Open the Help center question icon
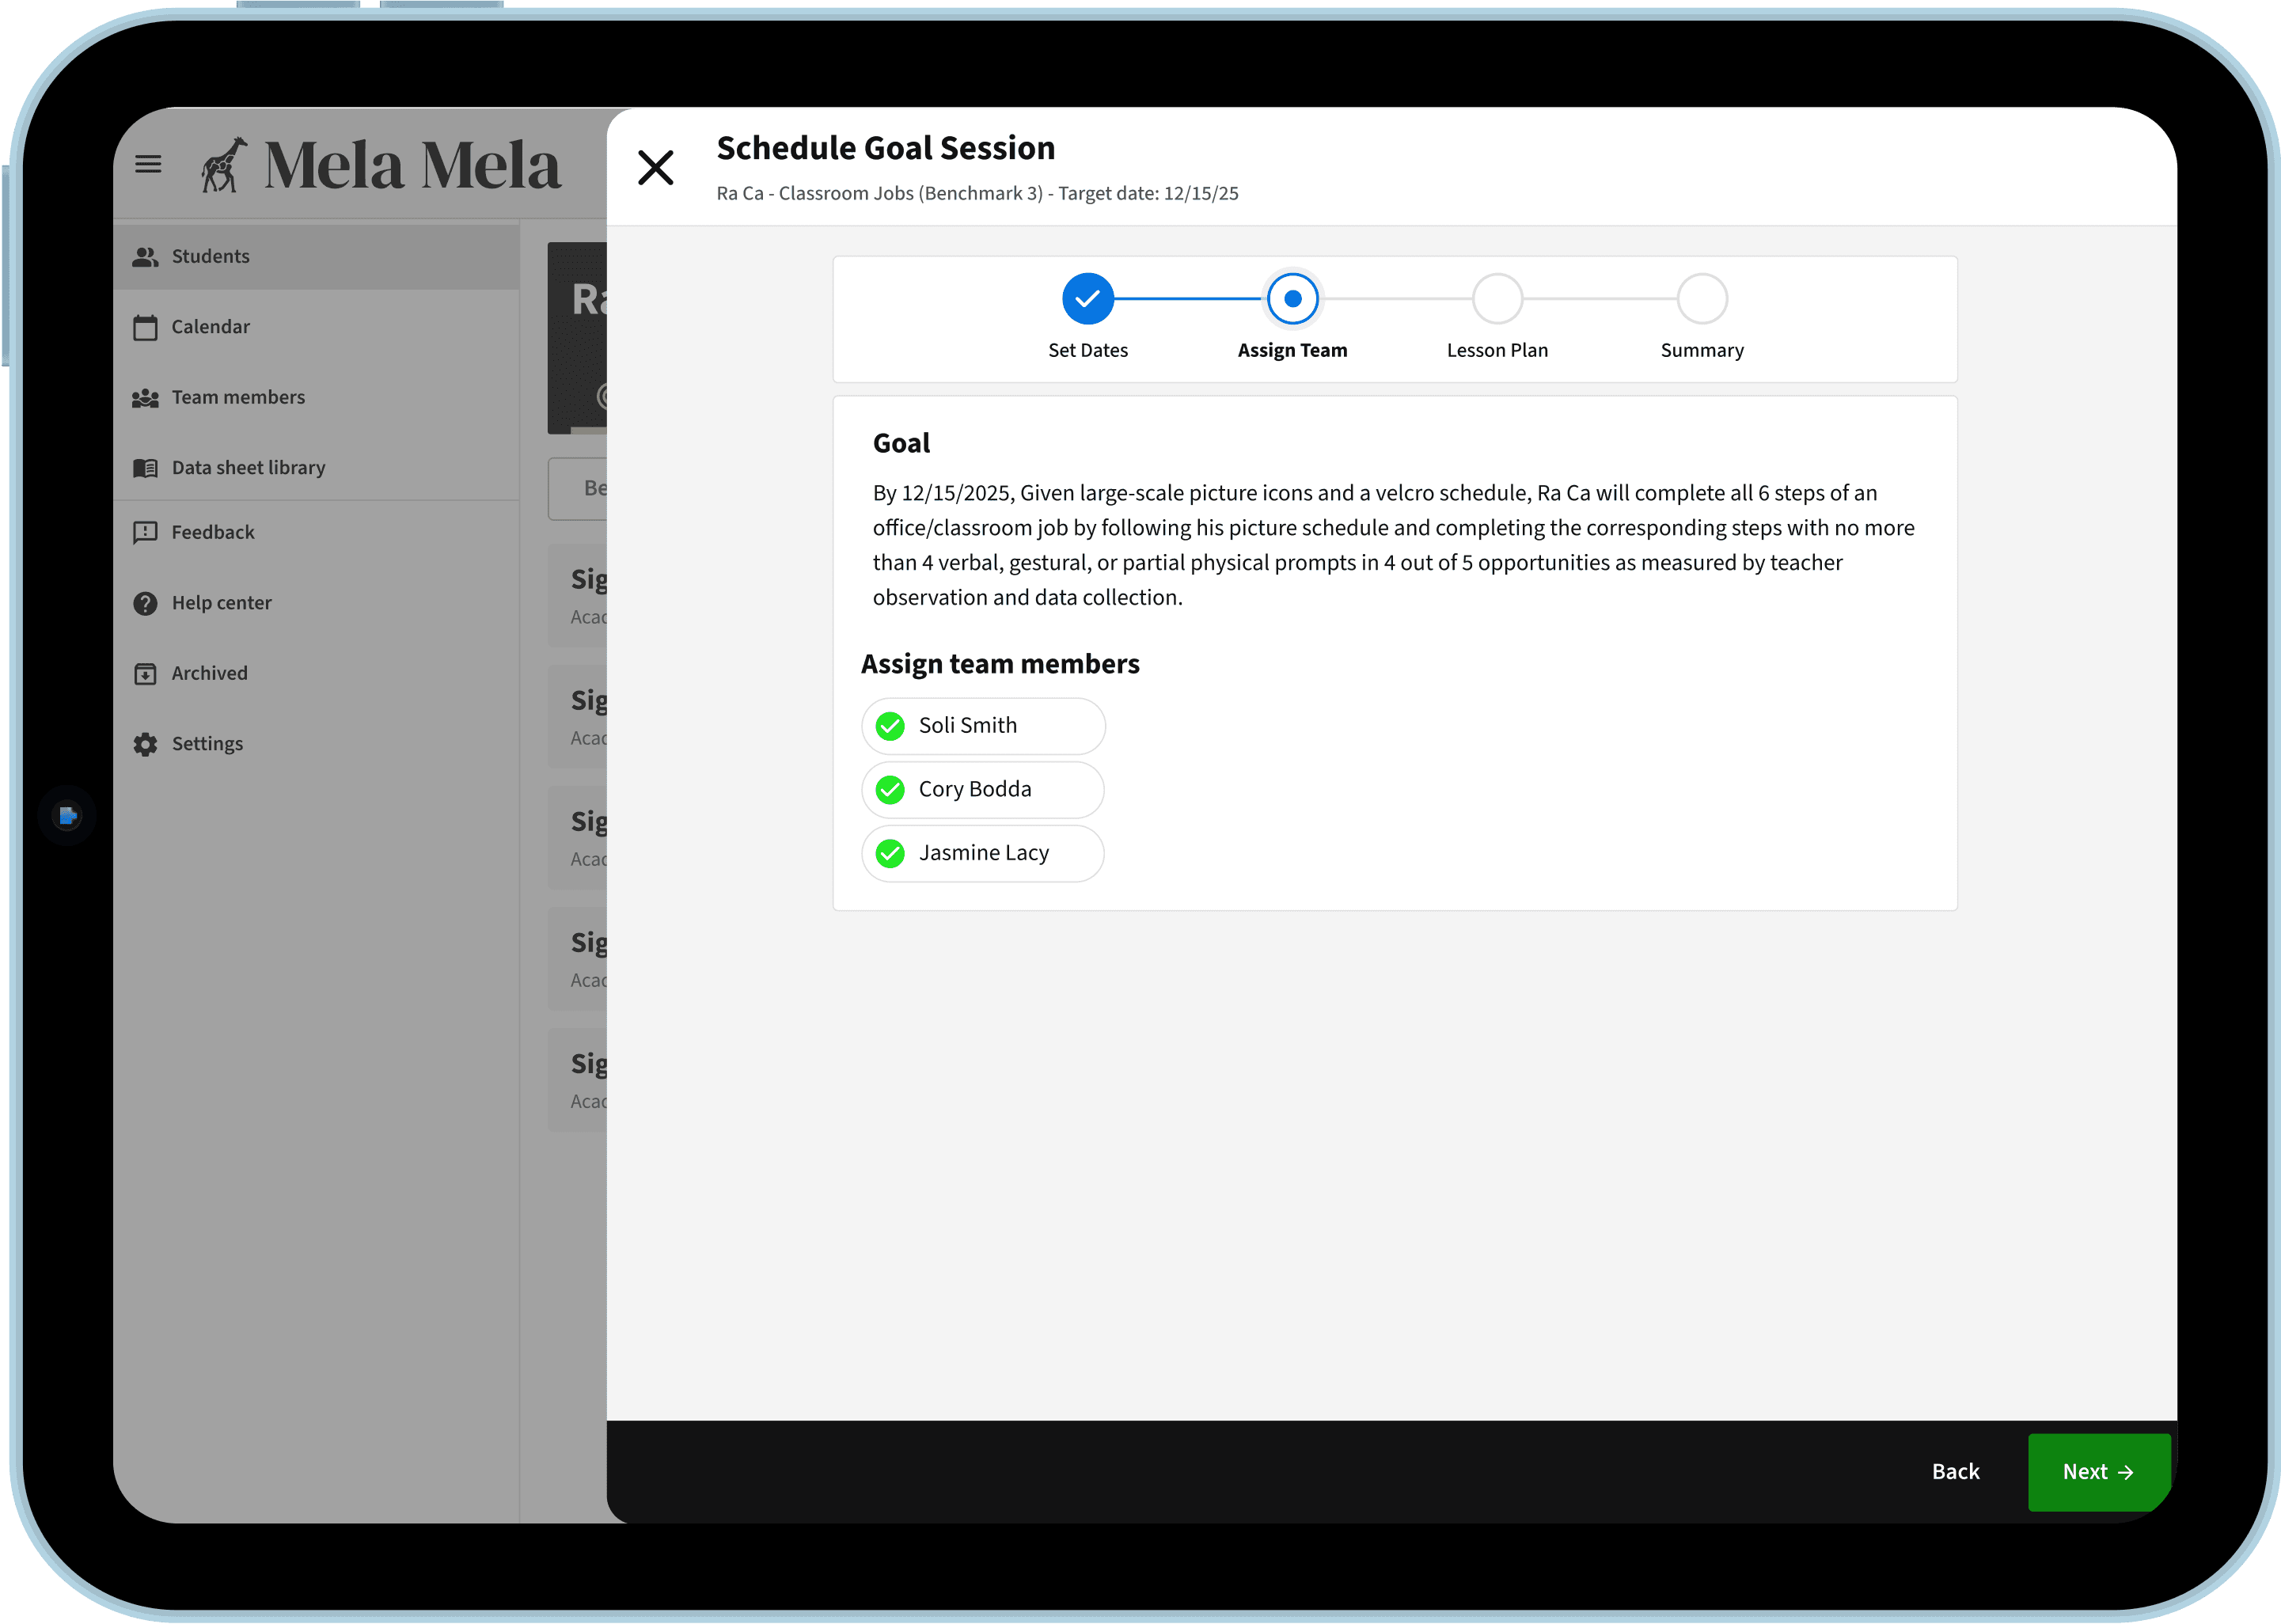 pos(146,603)
